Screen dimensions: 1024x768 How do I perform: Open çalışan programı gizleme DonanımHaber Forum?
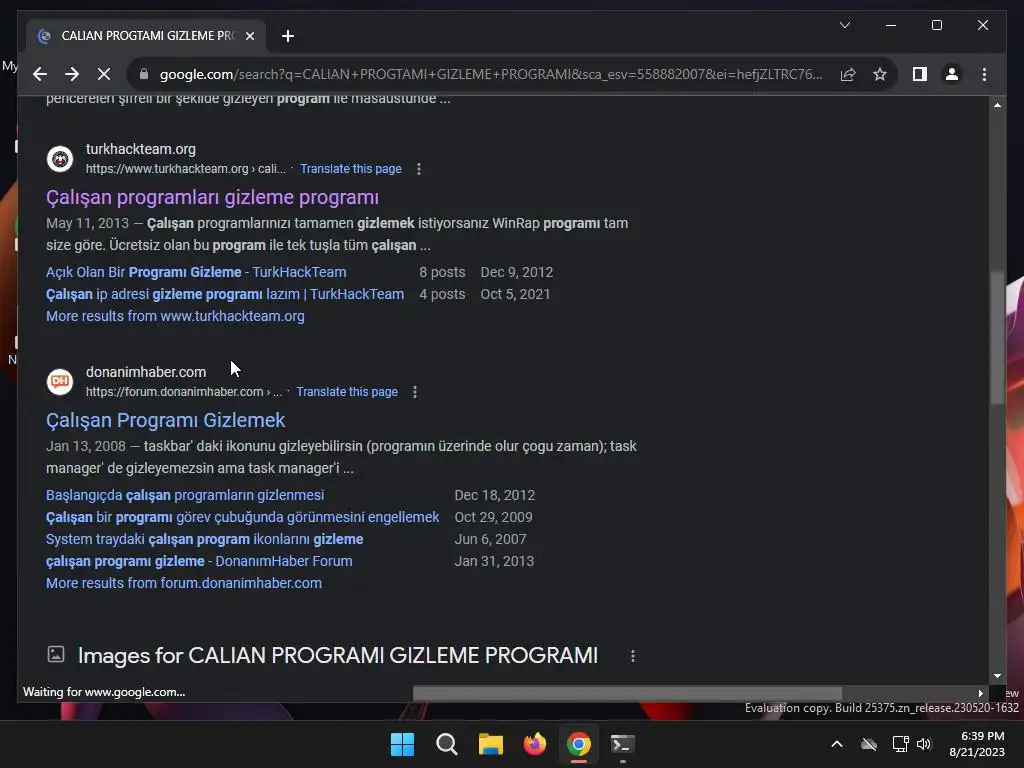tap(199, 561)
